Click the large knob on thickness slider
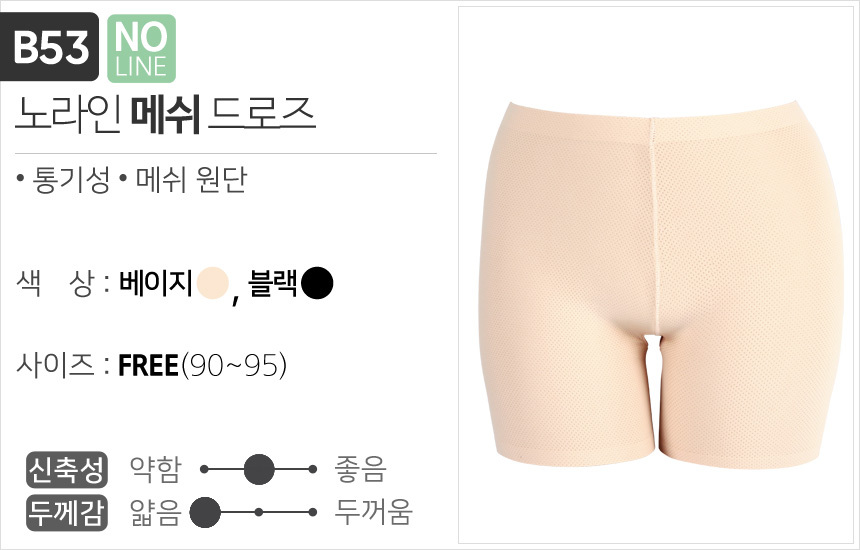 click(x=205, y=512)
